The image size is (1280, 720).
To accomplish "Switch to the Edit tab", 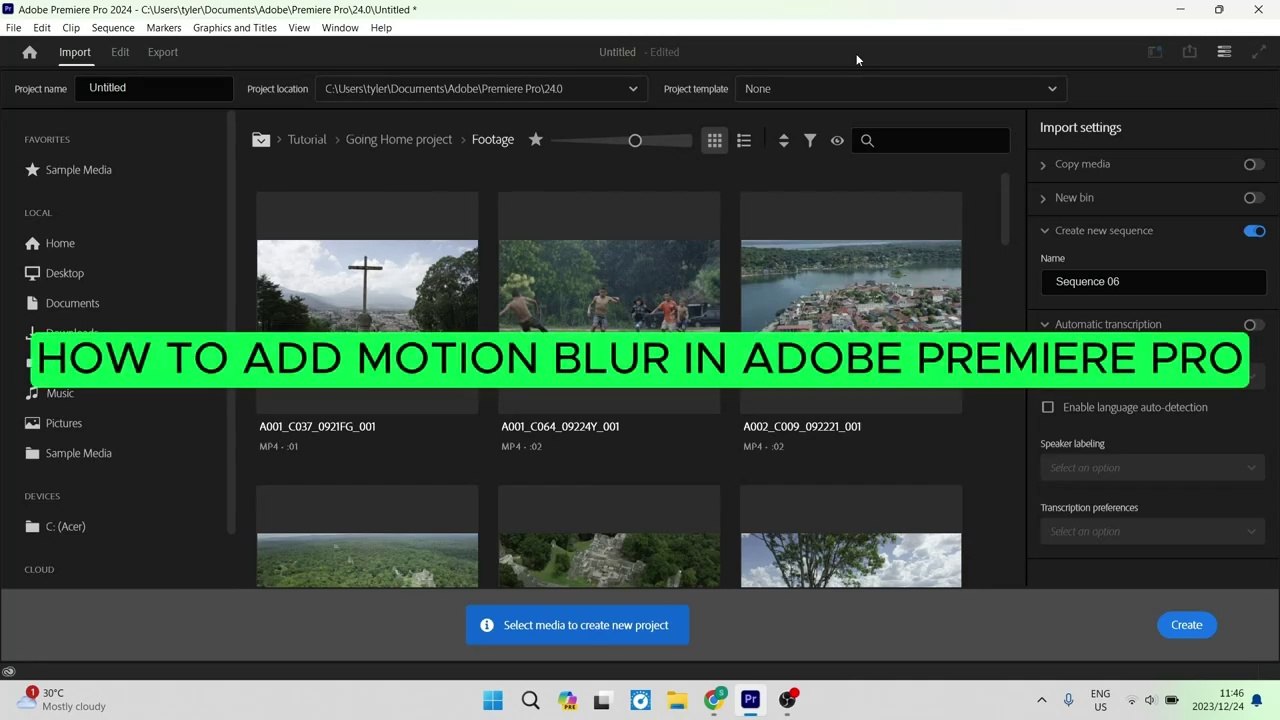I will pyautogui.click(x=120, y=52).
